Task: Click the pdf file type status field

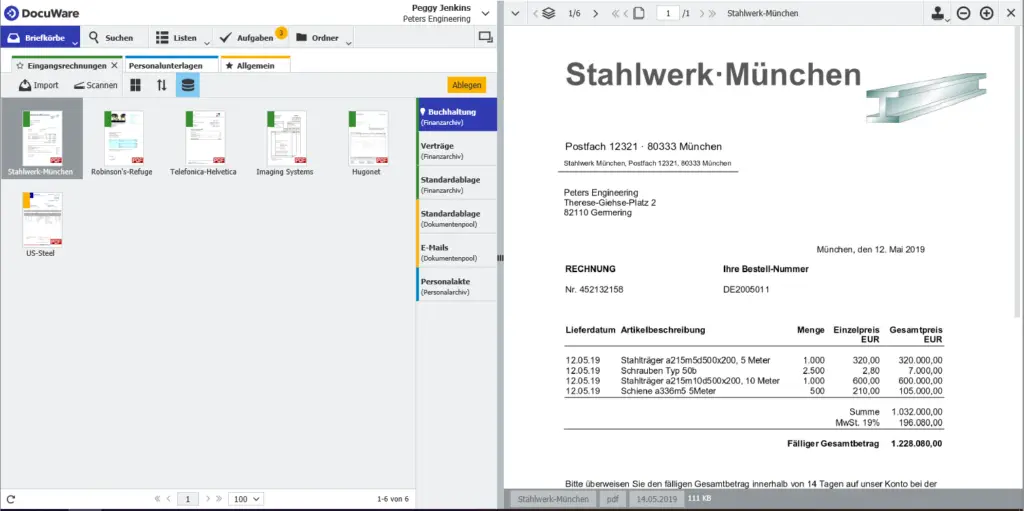Action: [x=612, y=499]
